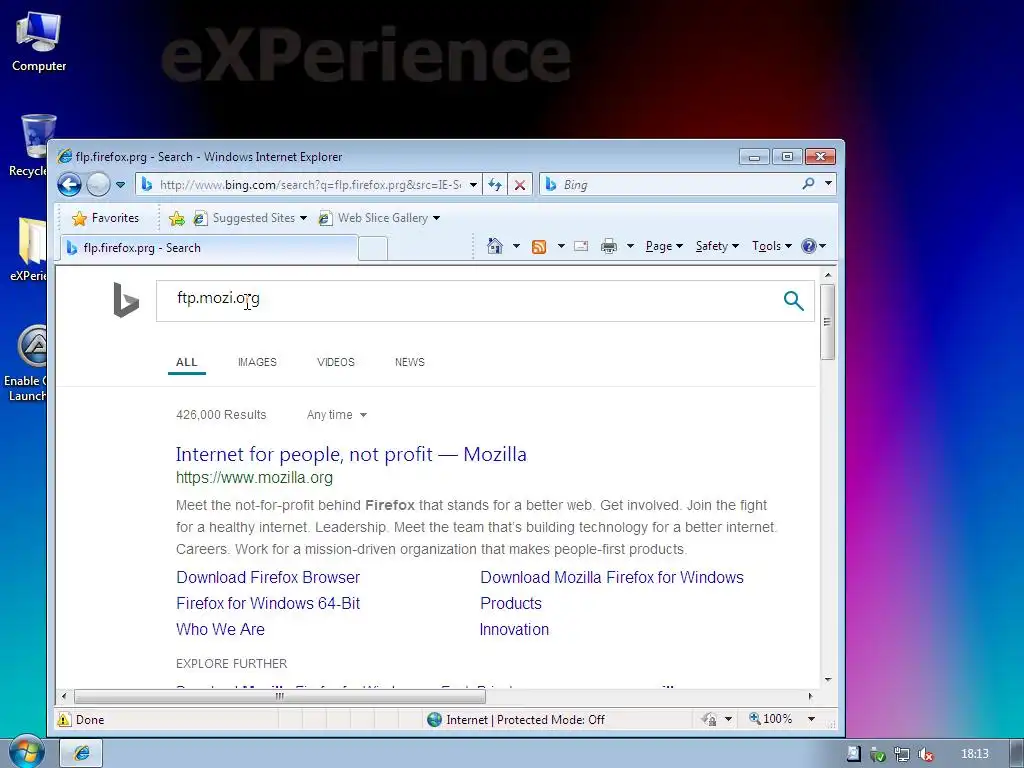Image resolution: width=1024 pixels, height=768 pixels.
Task: Expand the Home button dropdown arrow
Action: pyautogui.click(x=516, y=246)
